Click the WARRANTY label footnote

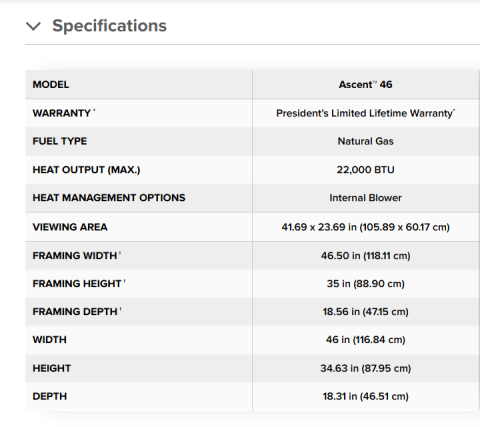pos(94,111)
